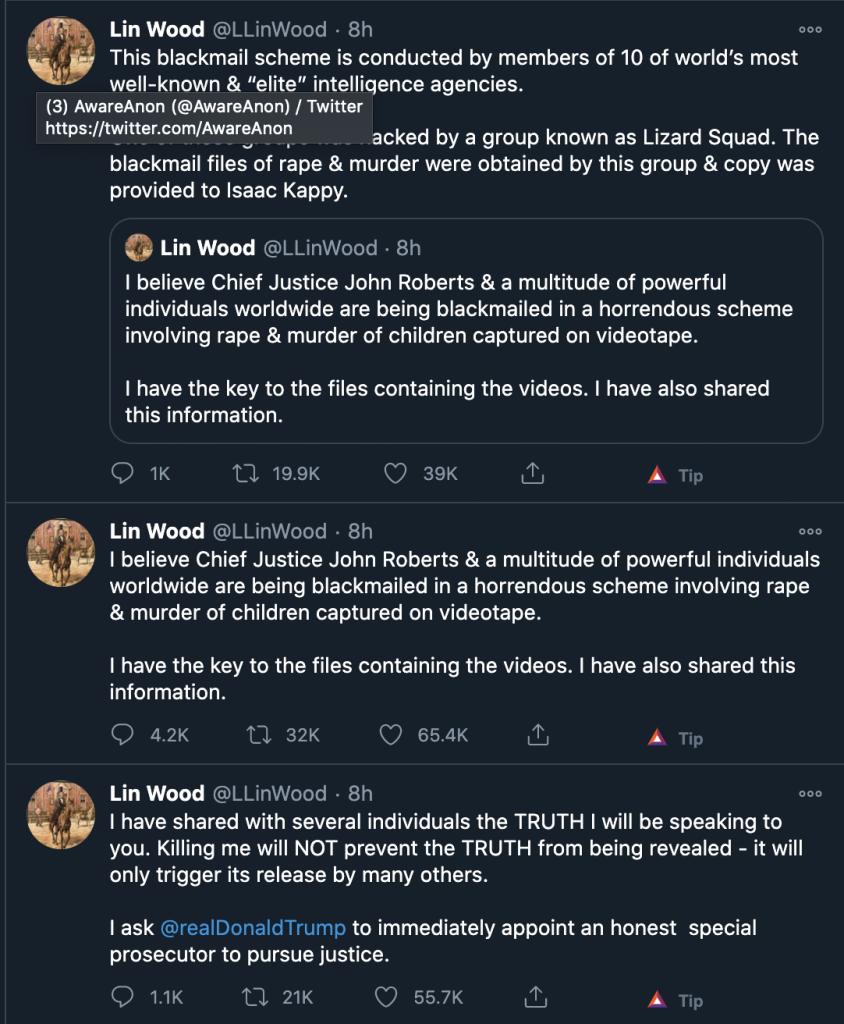Open the @realDonaldTrump mention link
Viewport: 844px width, 1024px height.
tap(253, 927)
